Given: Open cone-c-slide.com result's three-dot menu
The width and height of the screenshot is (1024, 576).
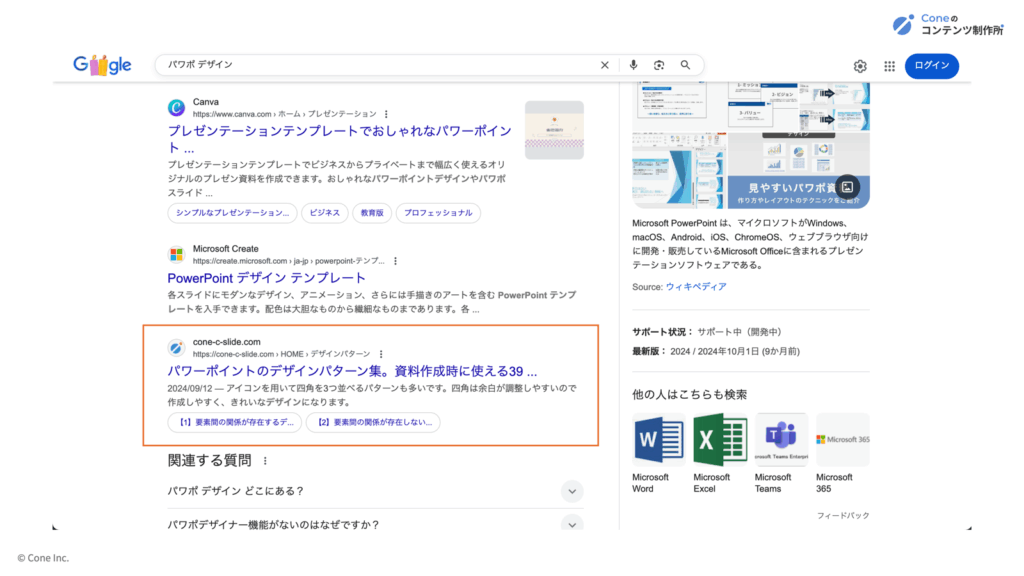Looking at the screenshot, I should pyautogui.click(x=381, y=354).
